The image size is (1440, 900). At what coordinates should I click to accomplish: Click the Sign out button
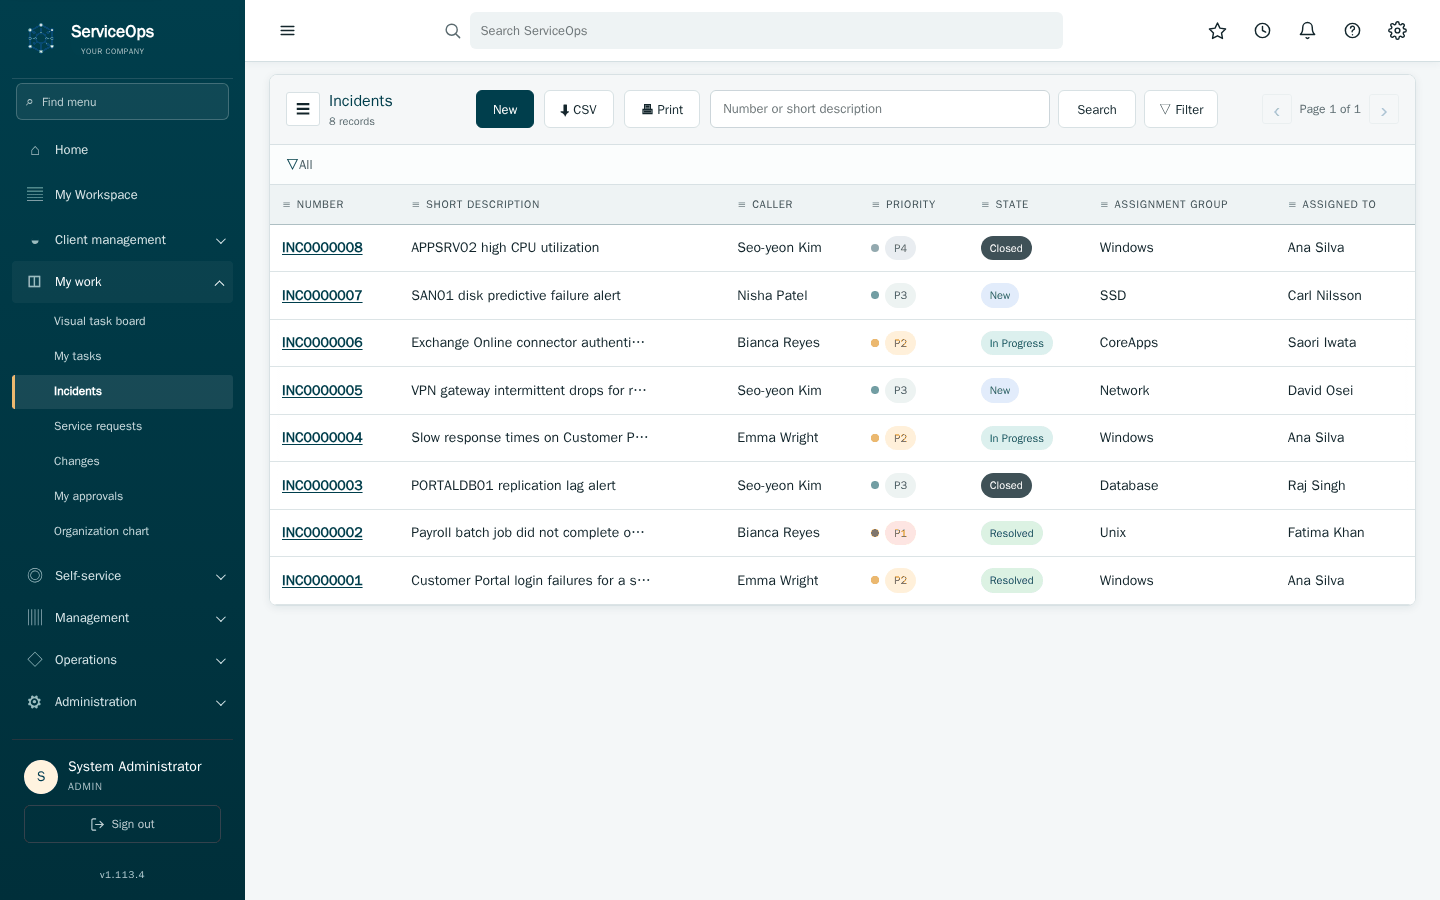coord(122,824)
